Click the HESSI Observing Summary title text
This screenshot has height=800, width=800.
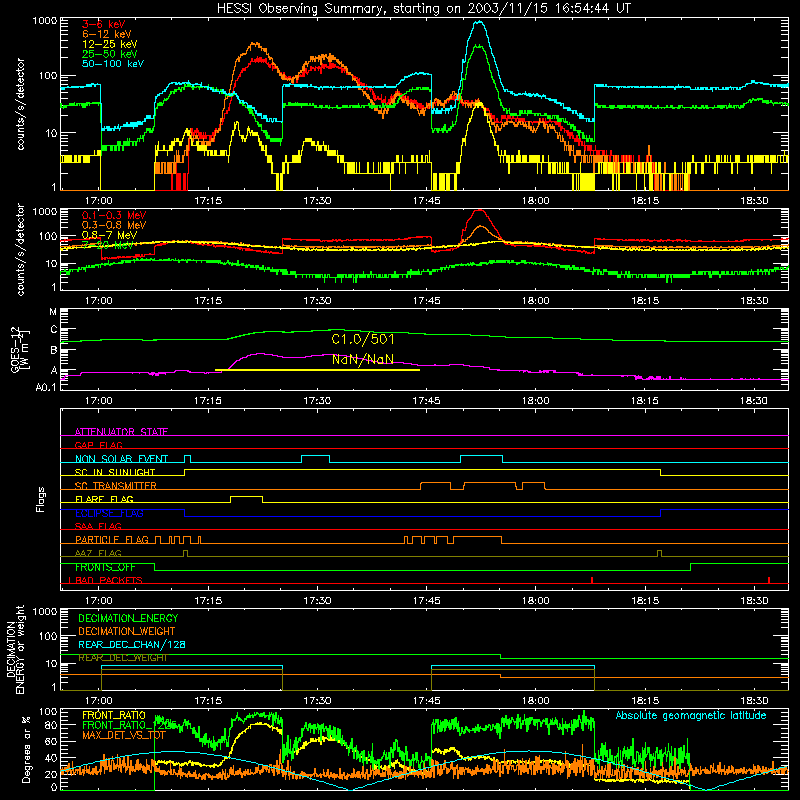click(x=423, y=9)
